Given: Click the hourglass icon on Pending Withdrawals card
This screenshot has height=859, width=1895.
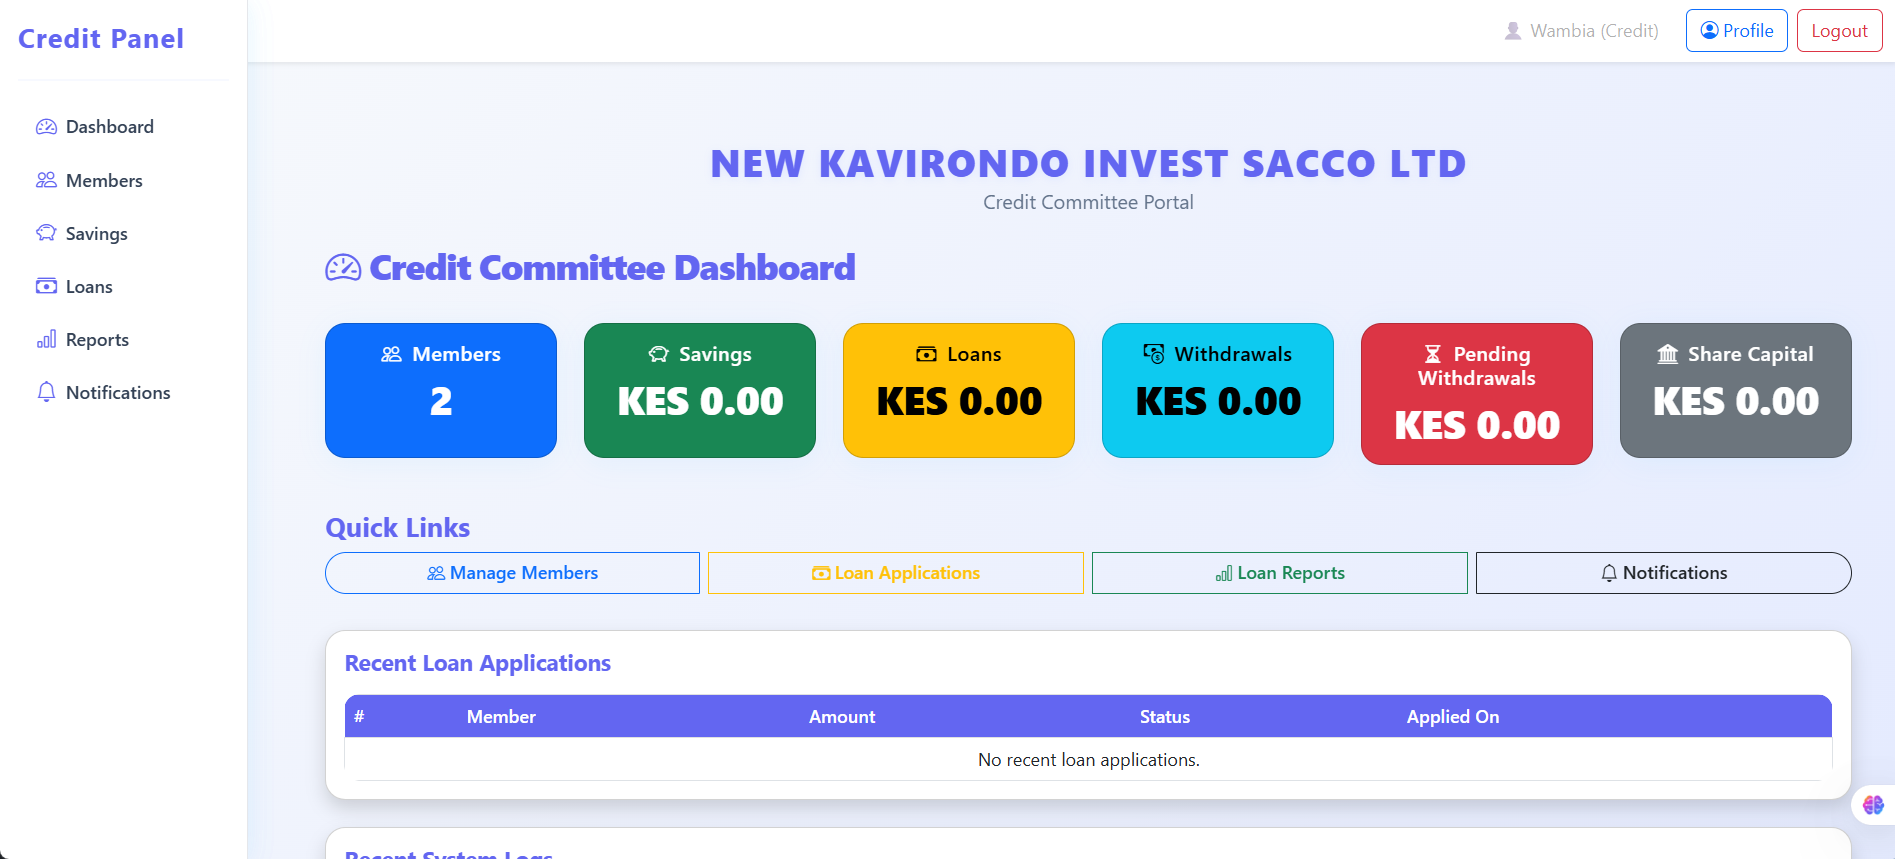Looking at the screenshot, I should click(1433, 354).
